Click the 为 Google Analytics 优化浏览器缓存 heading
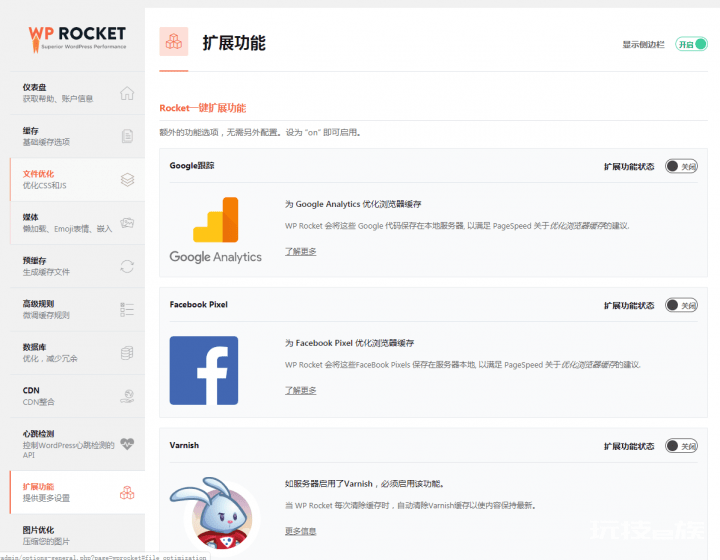This screenshot has width=720, height=560. pos(353,204)
